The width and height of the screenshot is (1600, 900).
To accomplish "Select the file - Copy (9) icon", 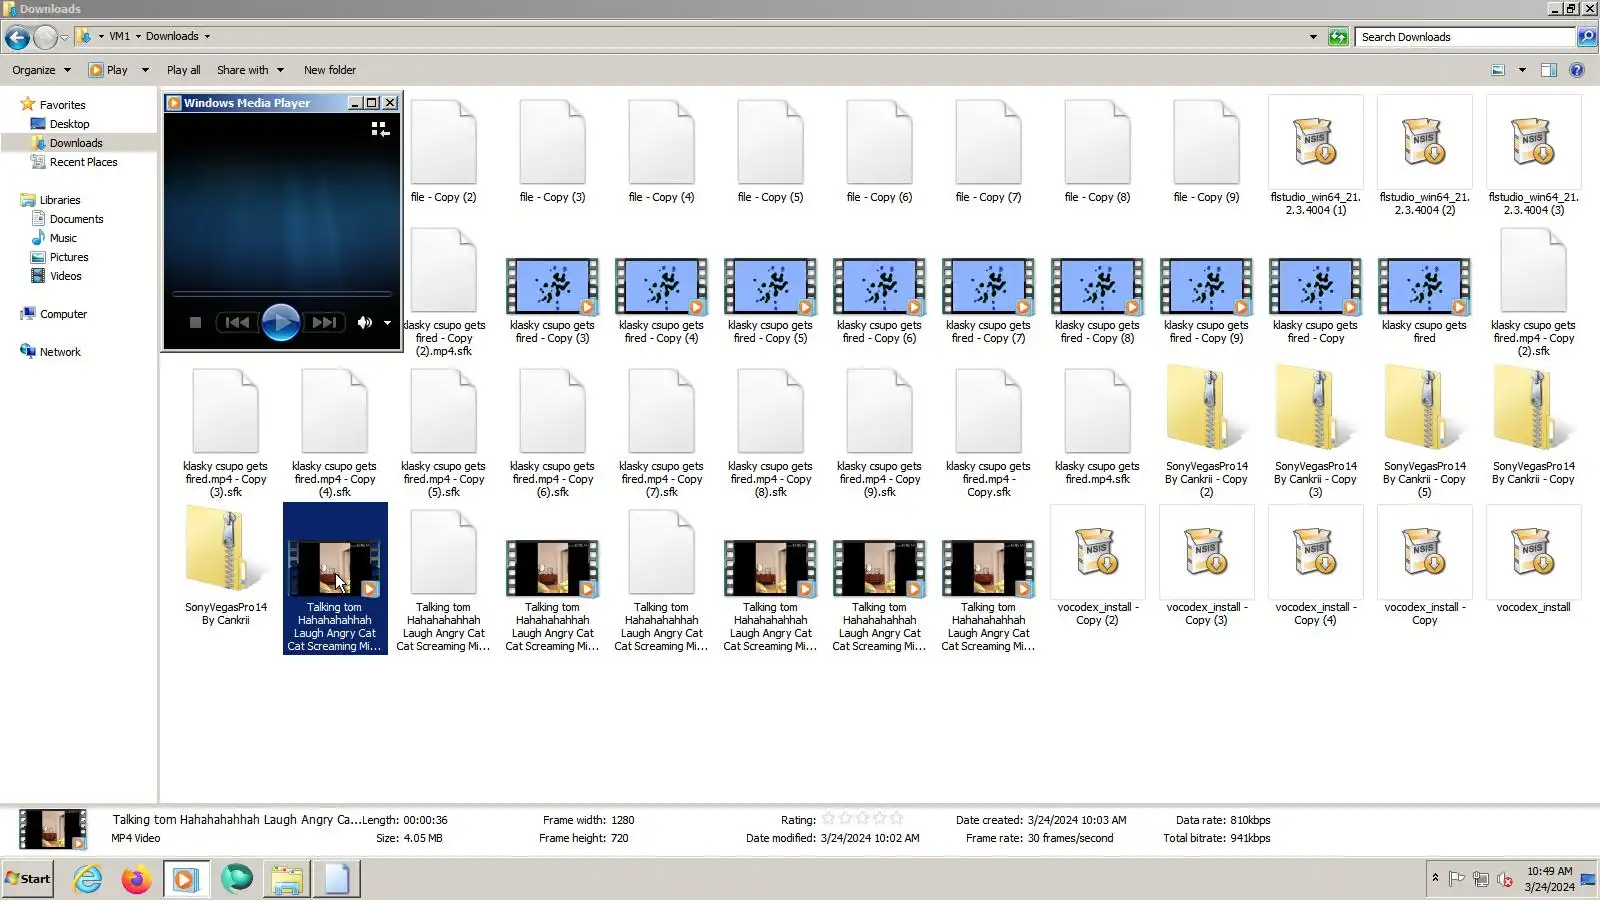I will tap(1207, 142).
